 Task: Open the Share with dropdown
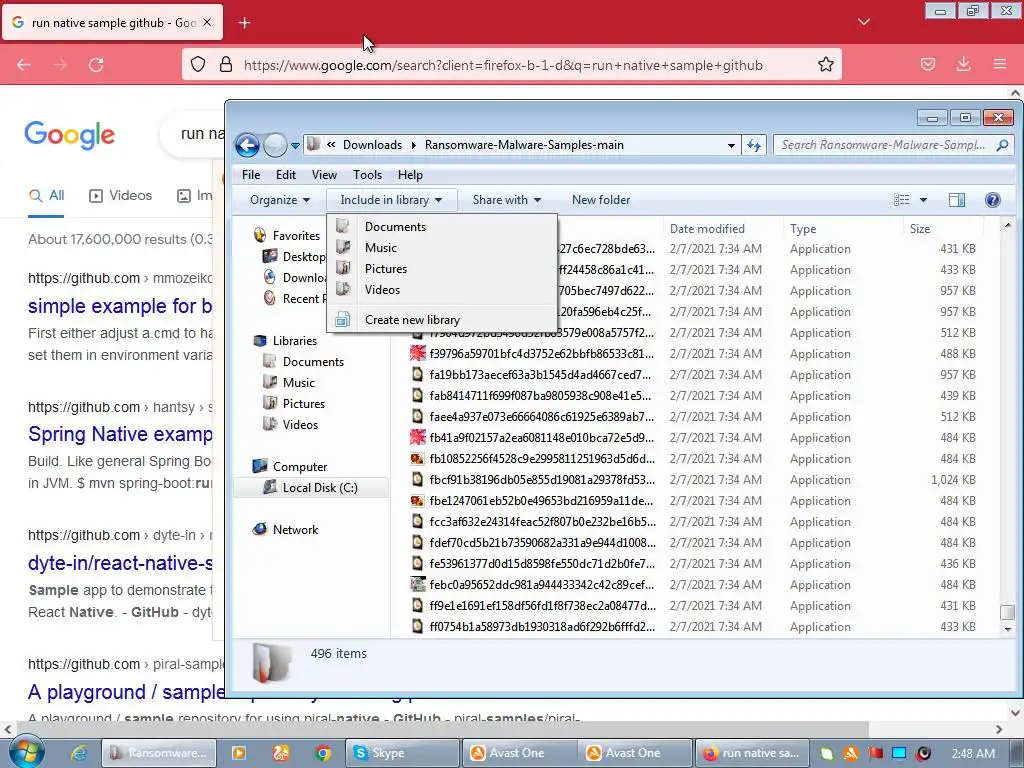click(x=507, y=200)
